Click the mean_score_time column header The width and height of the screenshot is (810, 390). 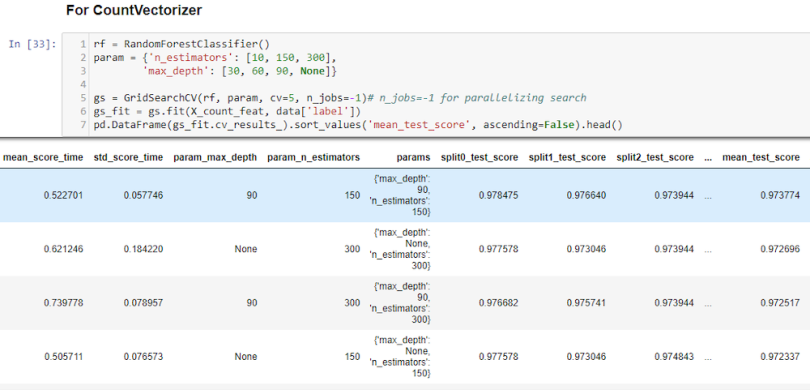43,158
